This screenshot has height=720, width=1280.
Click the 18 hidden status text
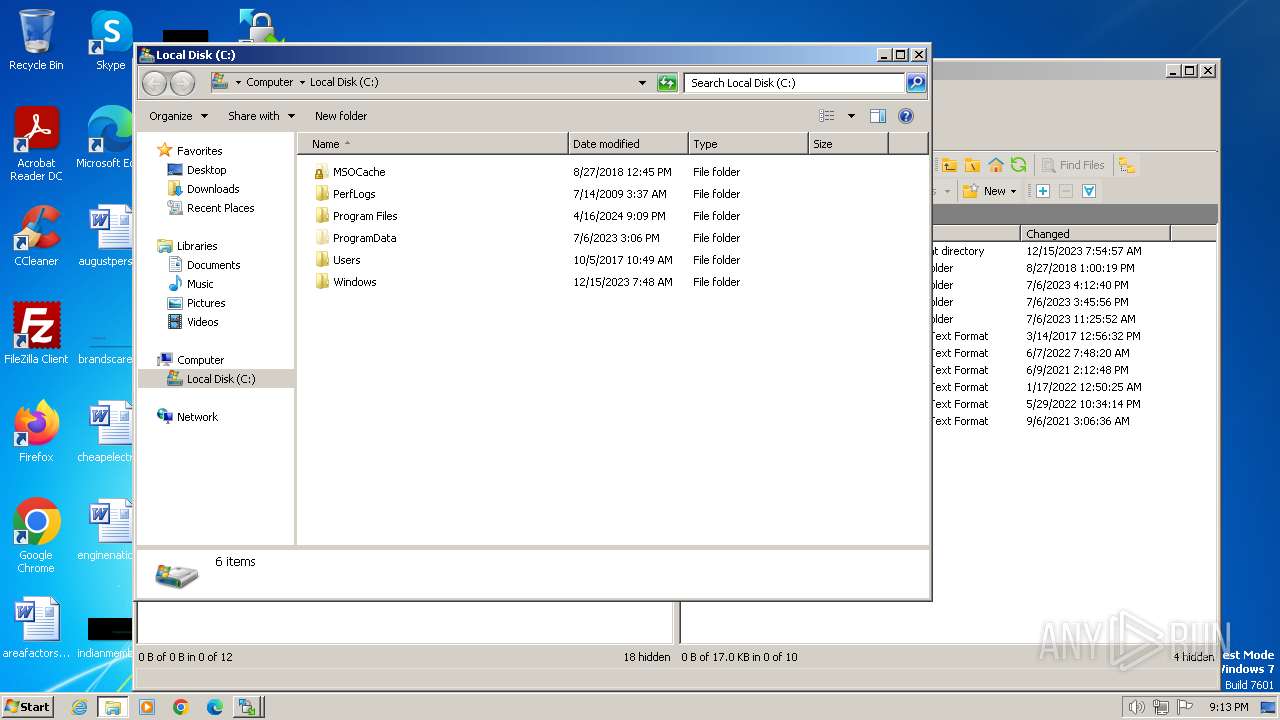647,657
